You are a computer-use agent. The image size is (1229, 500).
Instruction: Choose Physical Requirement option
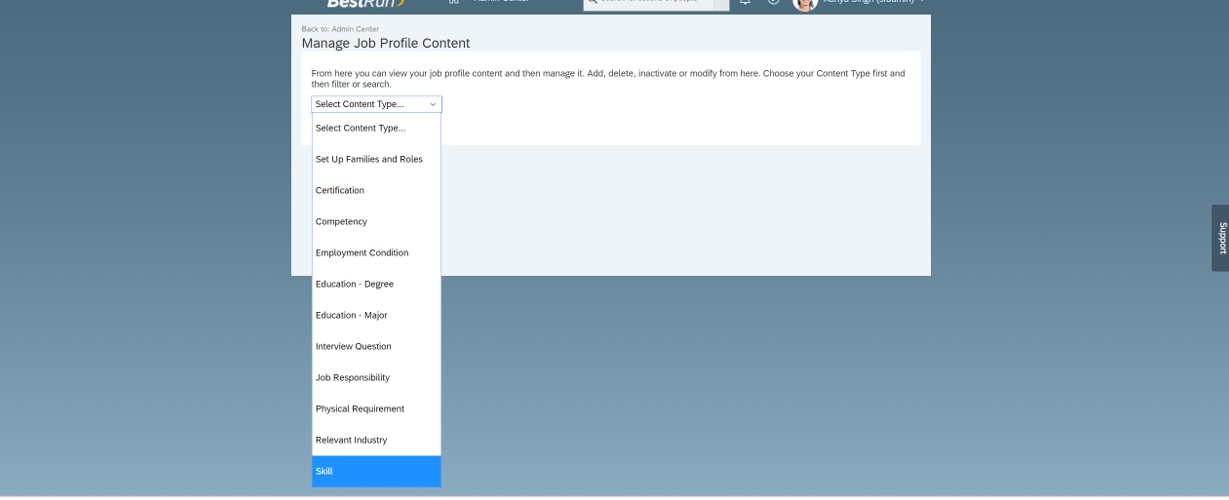(376, 408)
